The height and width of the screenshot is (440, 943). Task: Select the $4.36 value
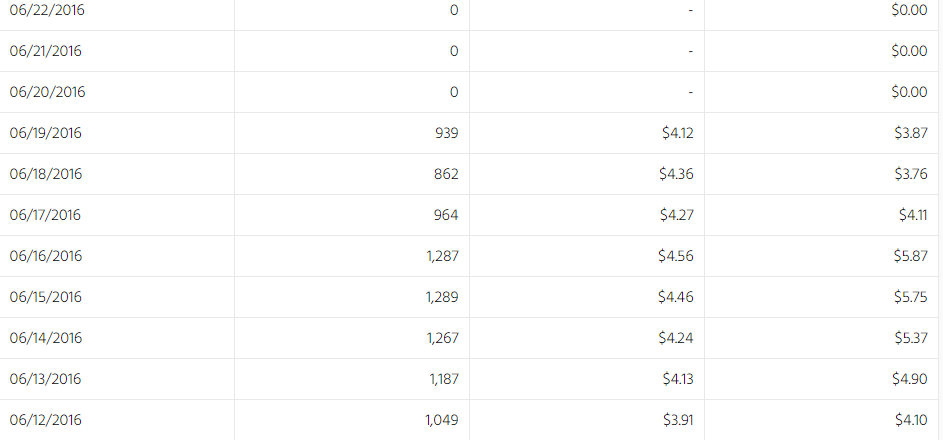pyautogui.click(x=676, y=174)
